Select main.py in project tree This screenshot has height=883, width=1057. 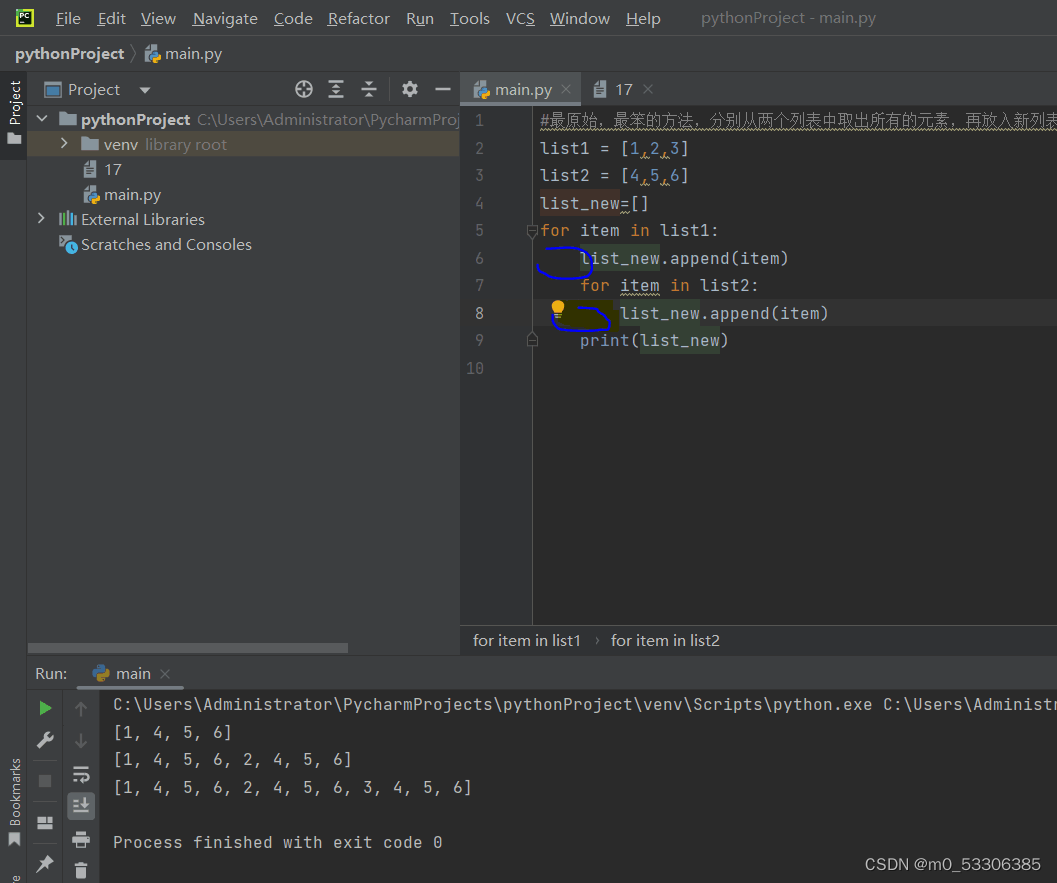122,195
